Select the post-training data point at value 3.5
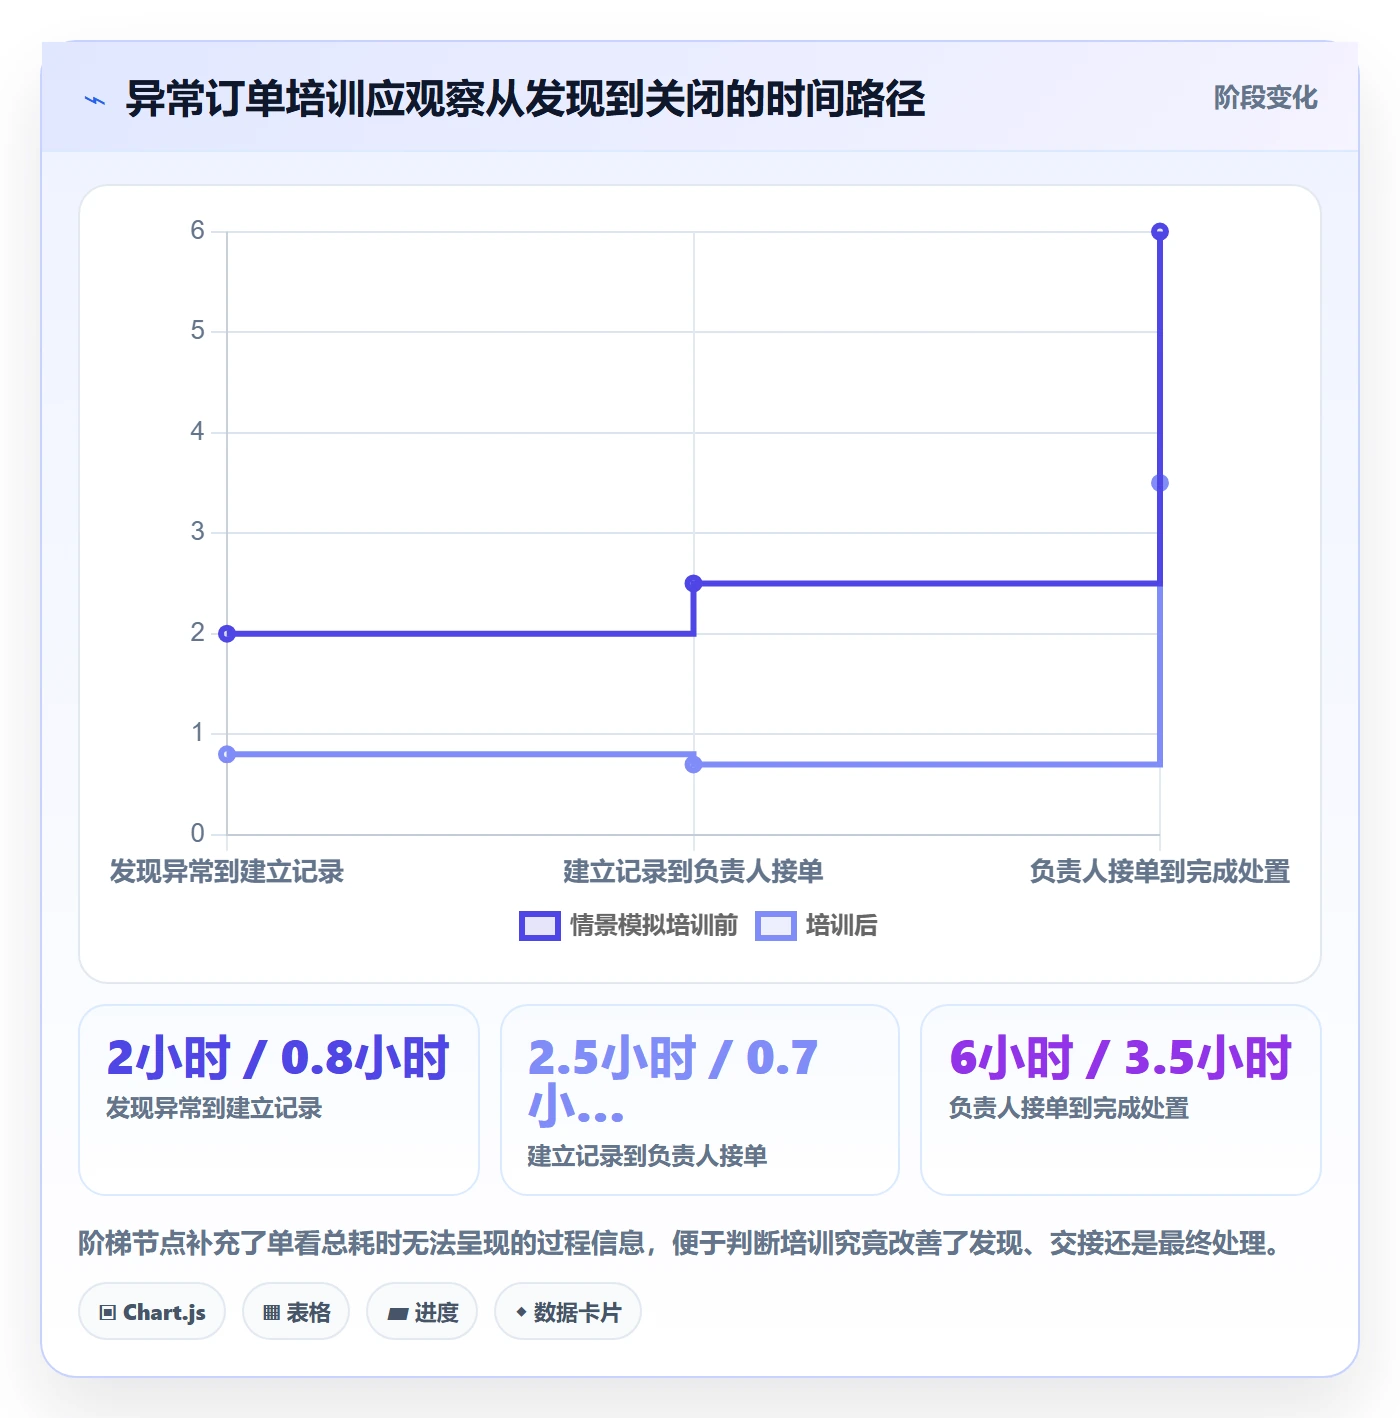The width and height of the screenshot is (1400, 1418). tap(1160, 483)
